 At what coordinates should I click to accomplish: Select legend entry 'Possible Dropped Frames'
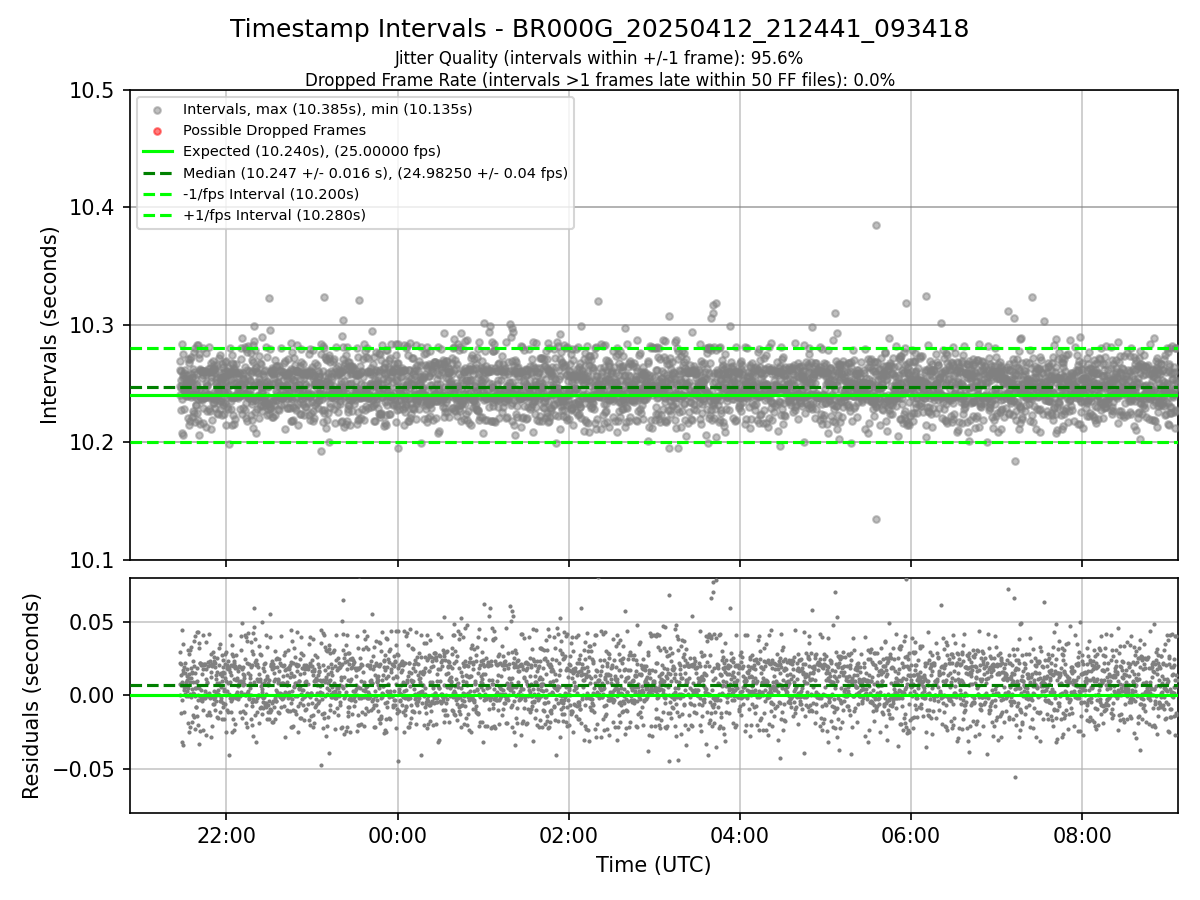pos(274,130)
